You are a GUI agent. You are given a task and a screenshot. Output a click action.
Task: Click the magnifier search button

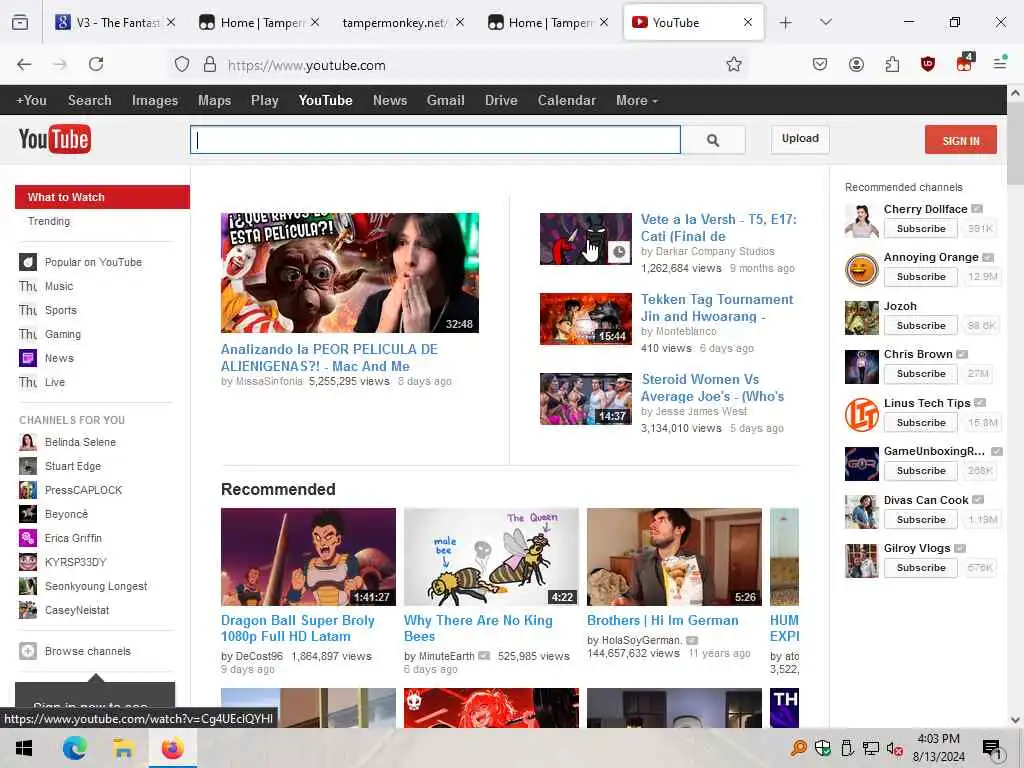click(712, 140)
